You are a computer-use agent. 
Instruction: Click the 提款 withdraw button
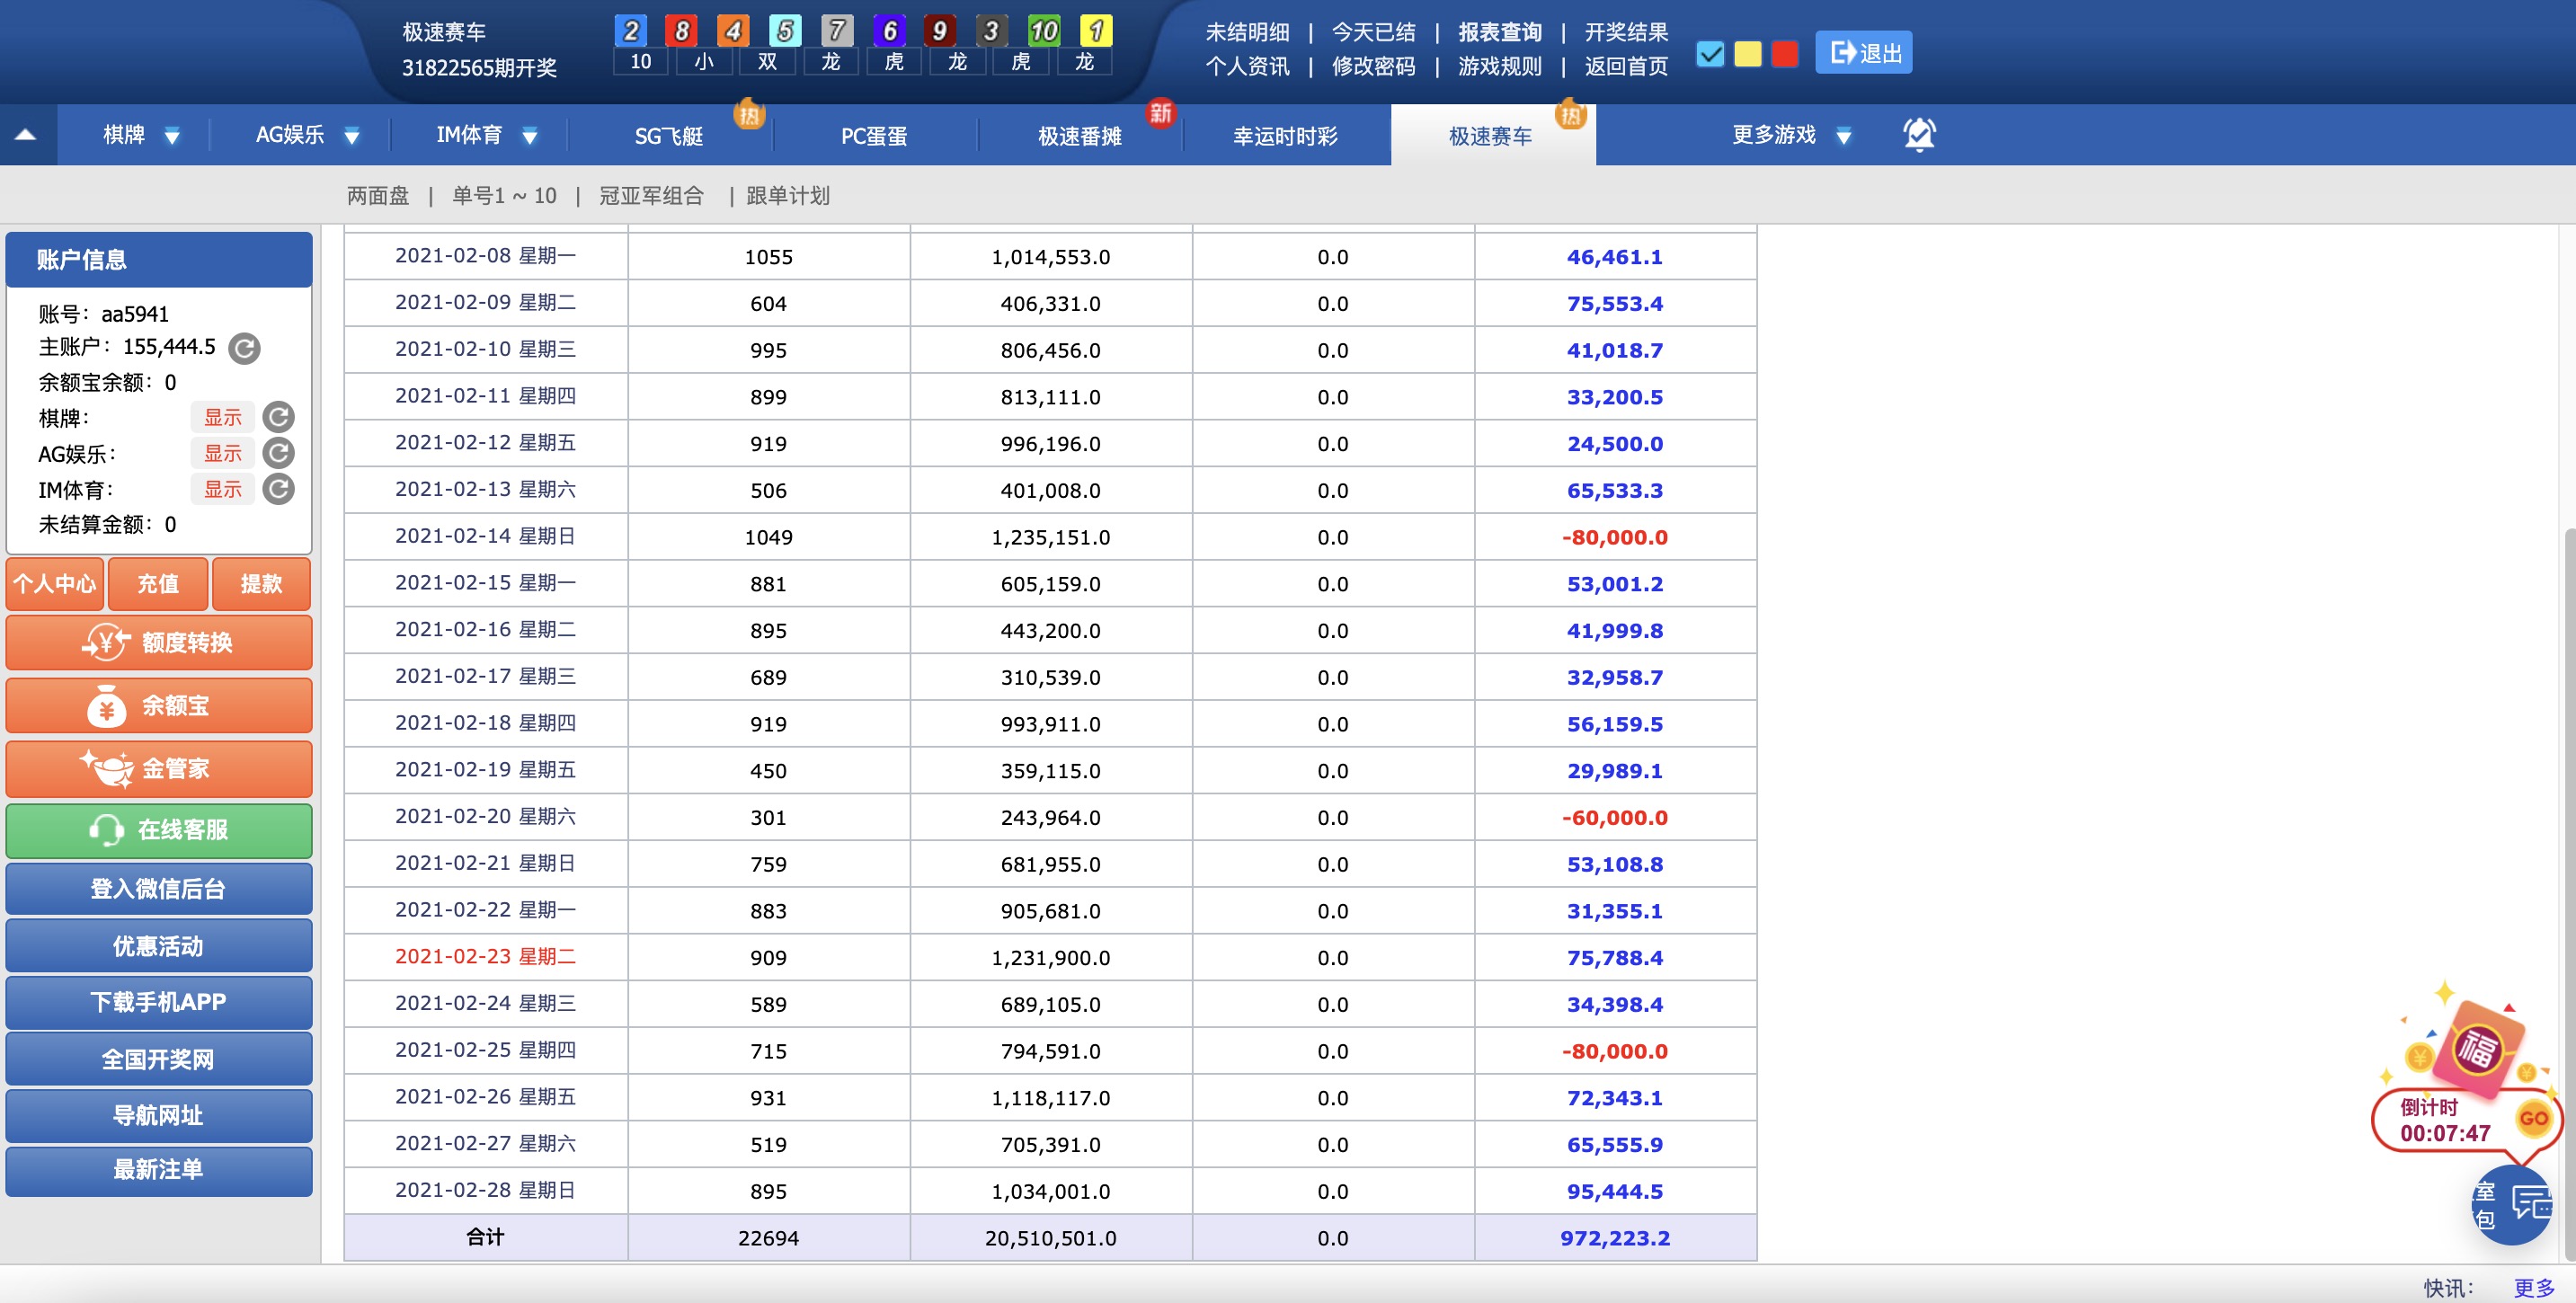point(261,584)
